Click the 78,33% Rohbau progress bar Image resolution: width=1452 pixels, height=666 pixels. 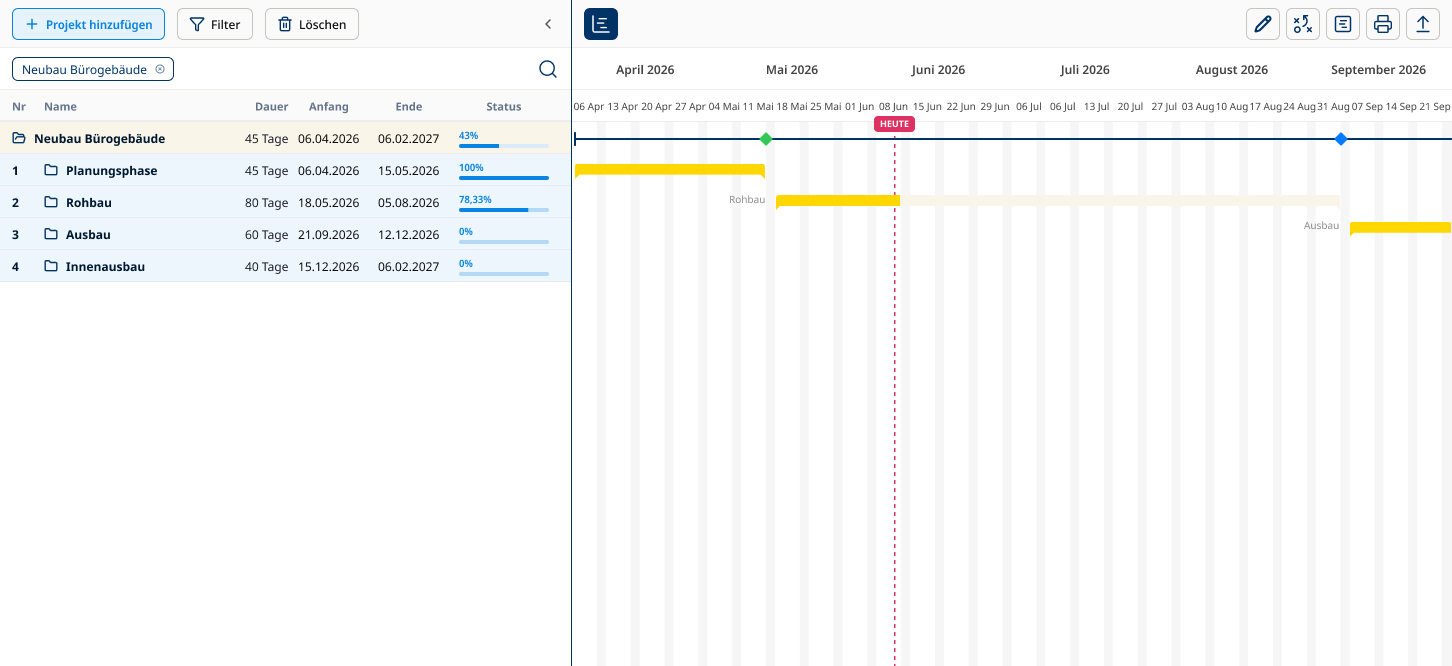coord(504,209)
